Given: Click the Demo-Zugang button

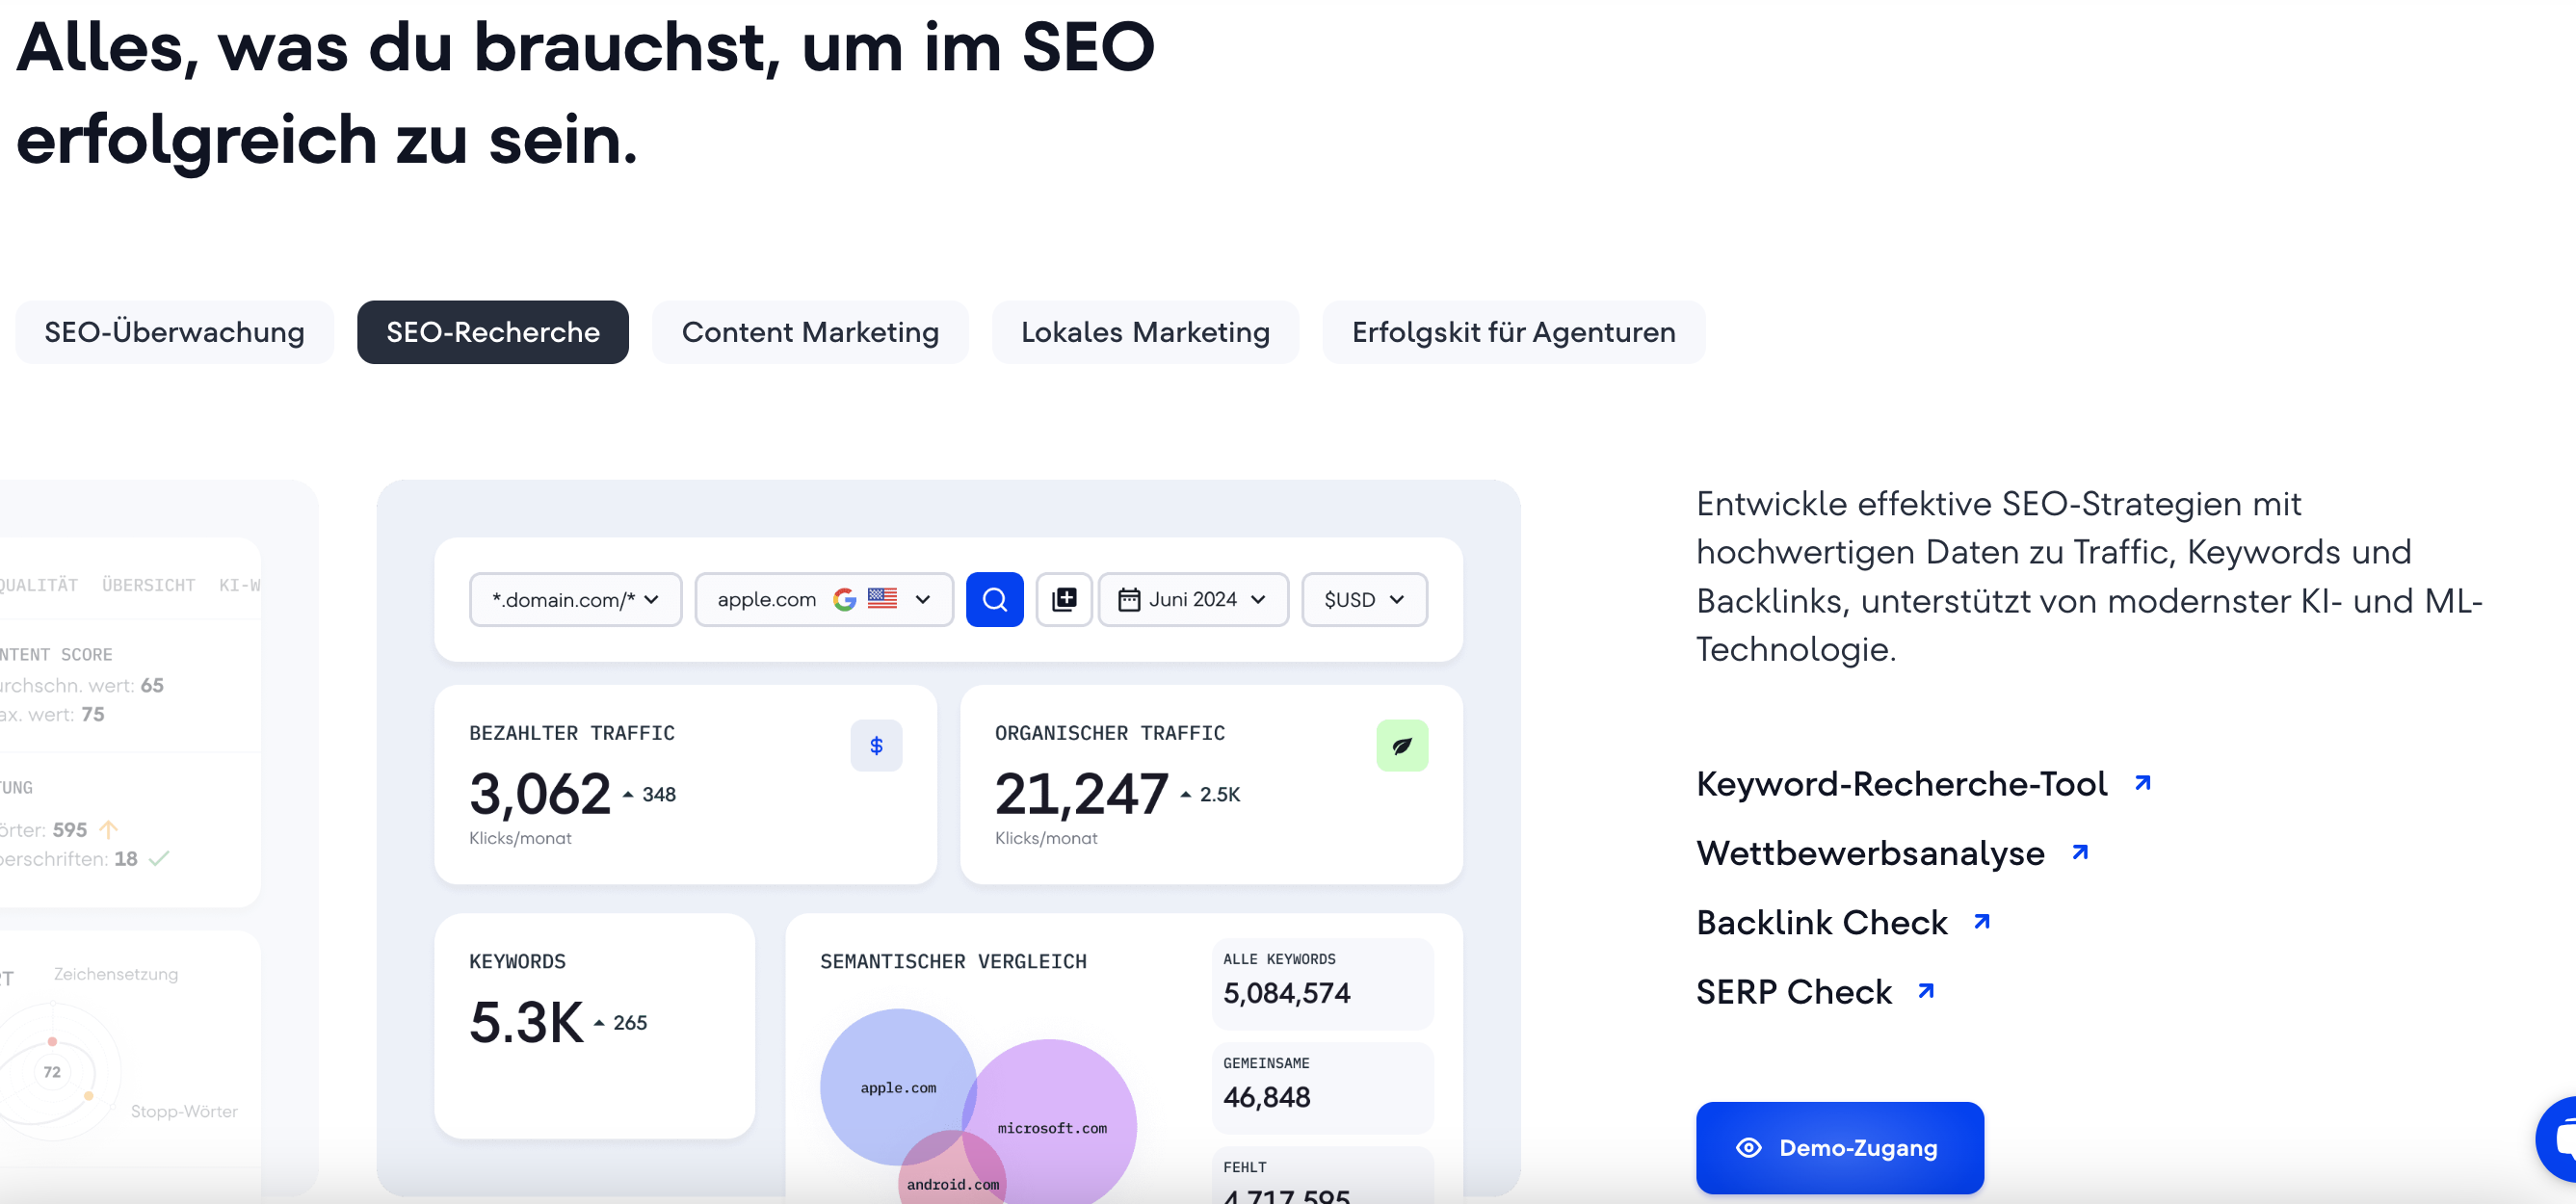Looking at the screenshot, I should coord(1840,1147).
